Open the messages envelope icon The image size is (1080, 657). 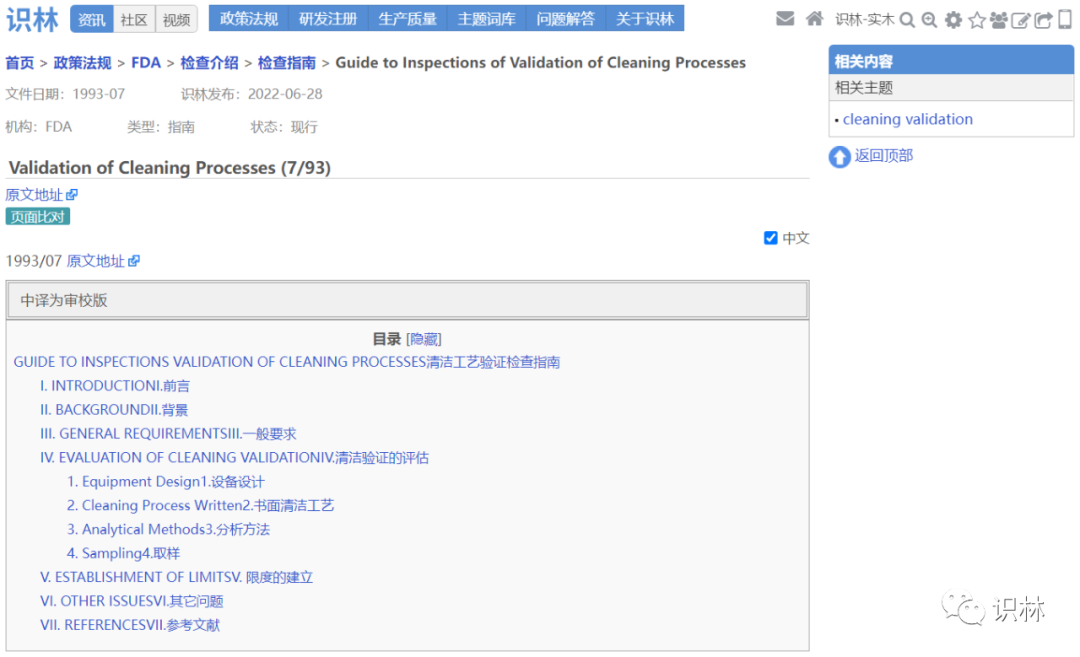(x=786, y=17)
